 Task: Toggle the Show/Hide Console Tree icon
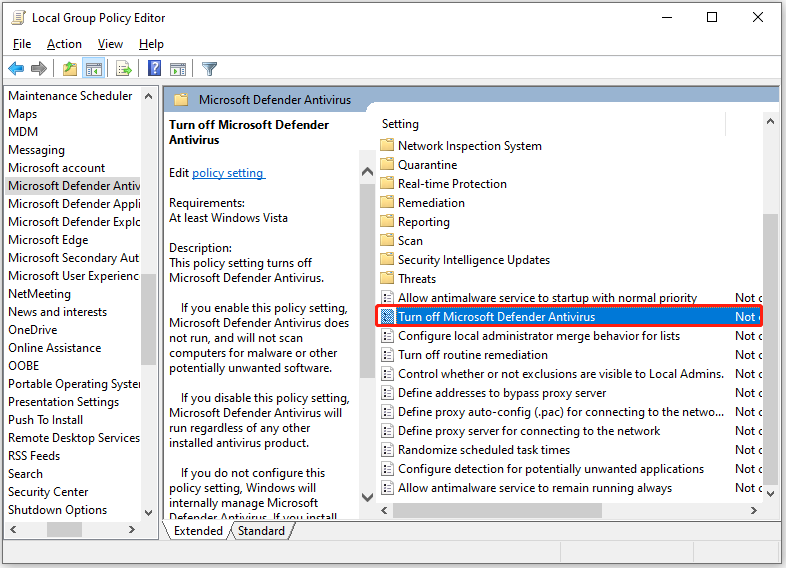[x=94, y=68]
